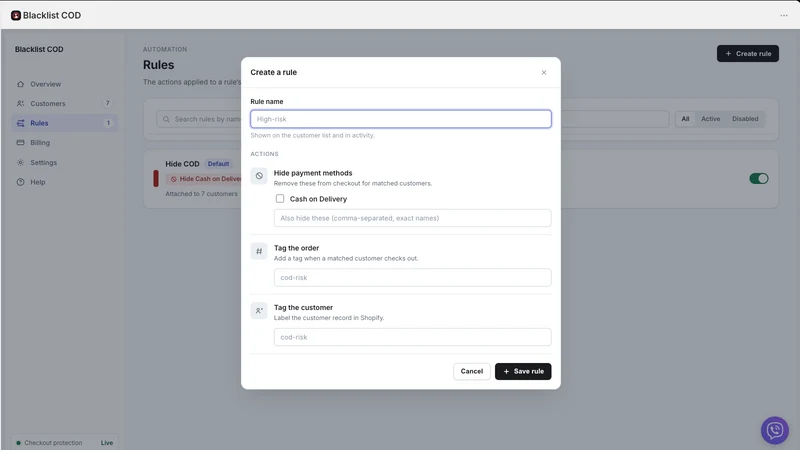Click the Live status label

(107, 443)
